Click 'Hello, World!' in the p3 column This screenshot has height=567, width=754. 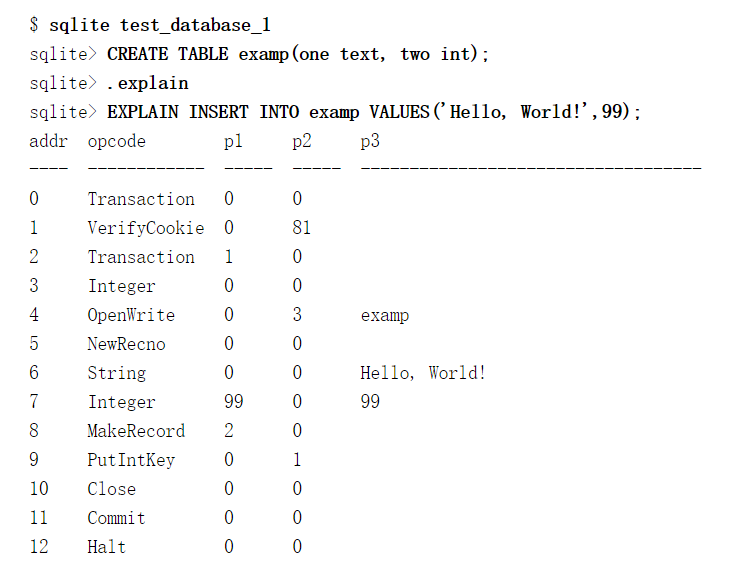click(x=423, y=373)
